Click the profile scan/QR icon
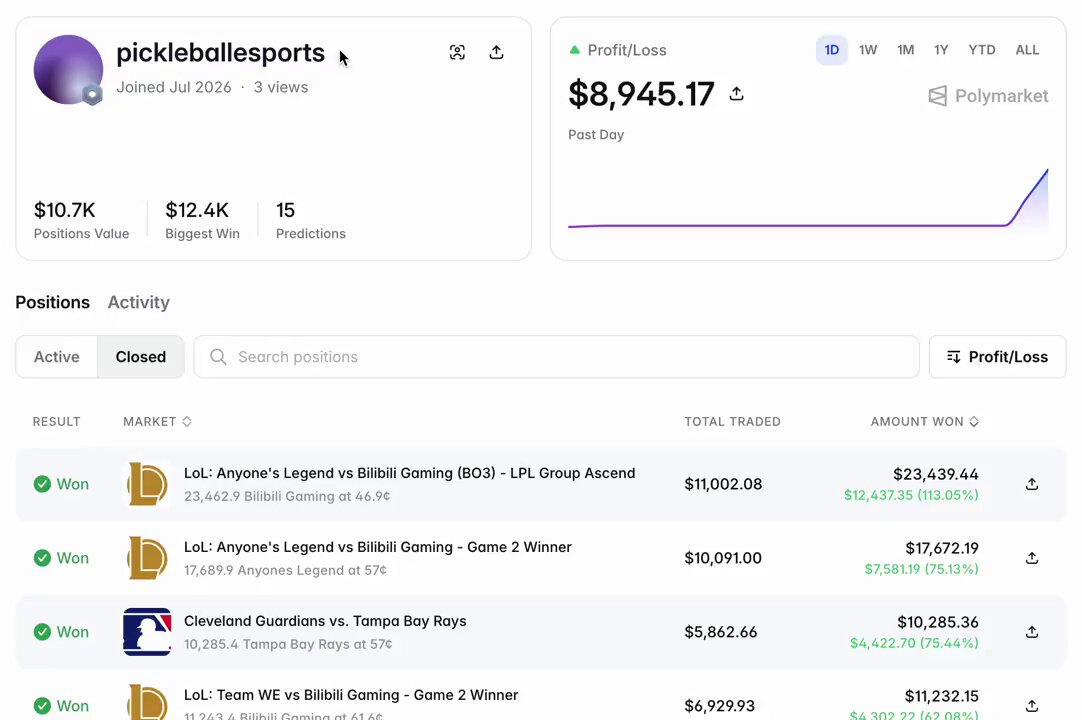This screenshot has width=1082, height=720. click(457, 52)
